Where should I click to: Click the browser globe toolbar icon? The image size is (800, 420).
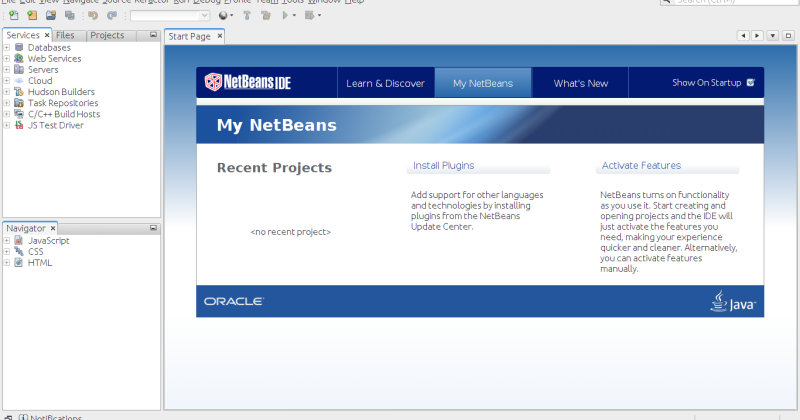point(223,15)
